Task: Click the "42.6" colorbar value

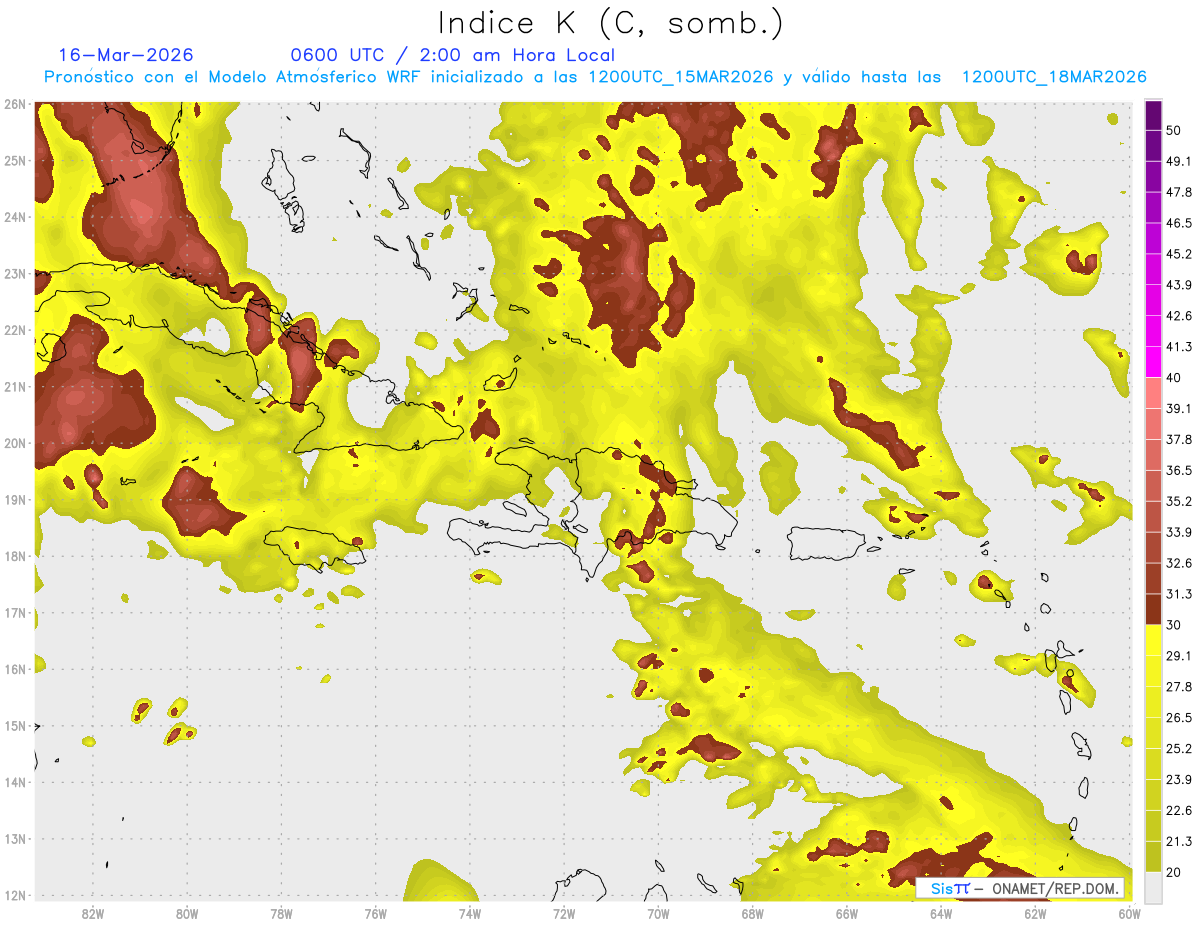Action: pos(1179,316)
